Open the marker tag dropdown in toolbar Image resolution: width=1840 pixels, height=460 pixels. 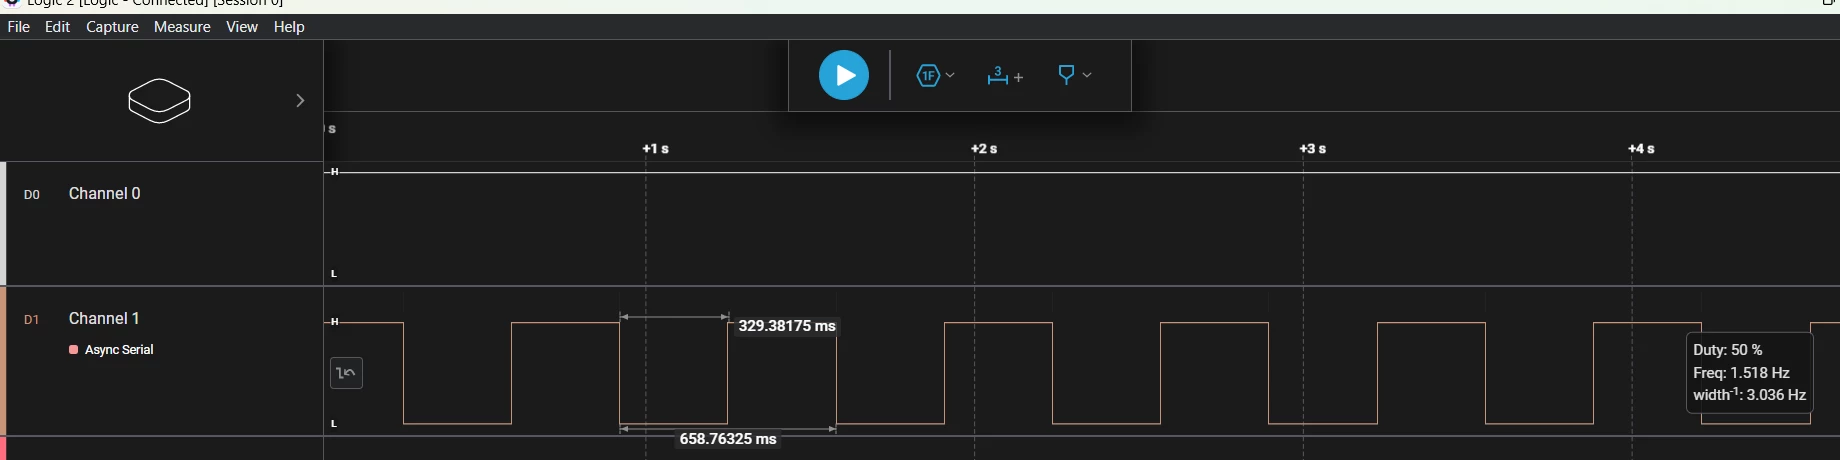1074,75
